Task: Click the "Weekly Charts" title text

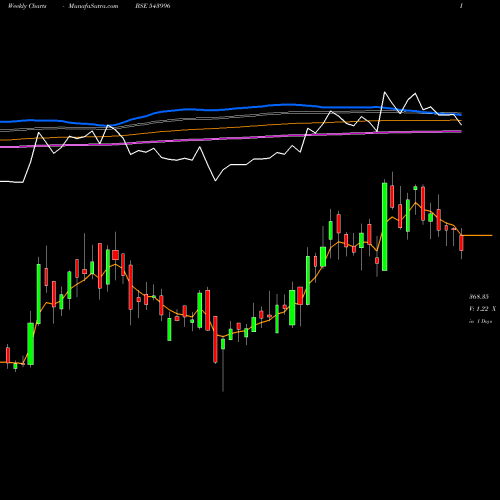Action: pyautogui.click(x=27, y=6)
